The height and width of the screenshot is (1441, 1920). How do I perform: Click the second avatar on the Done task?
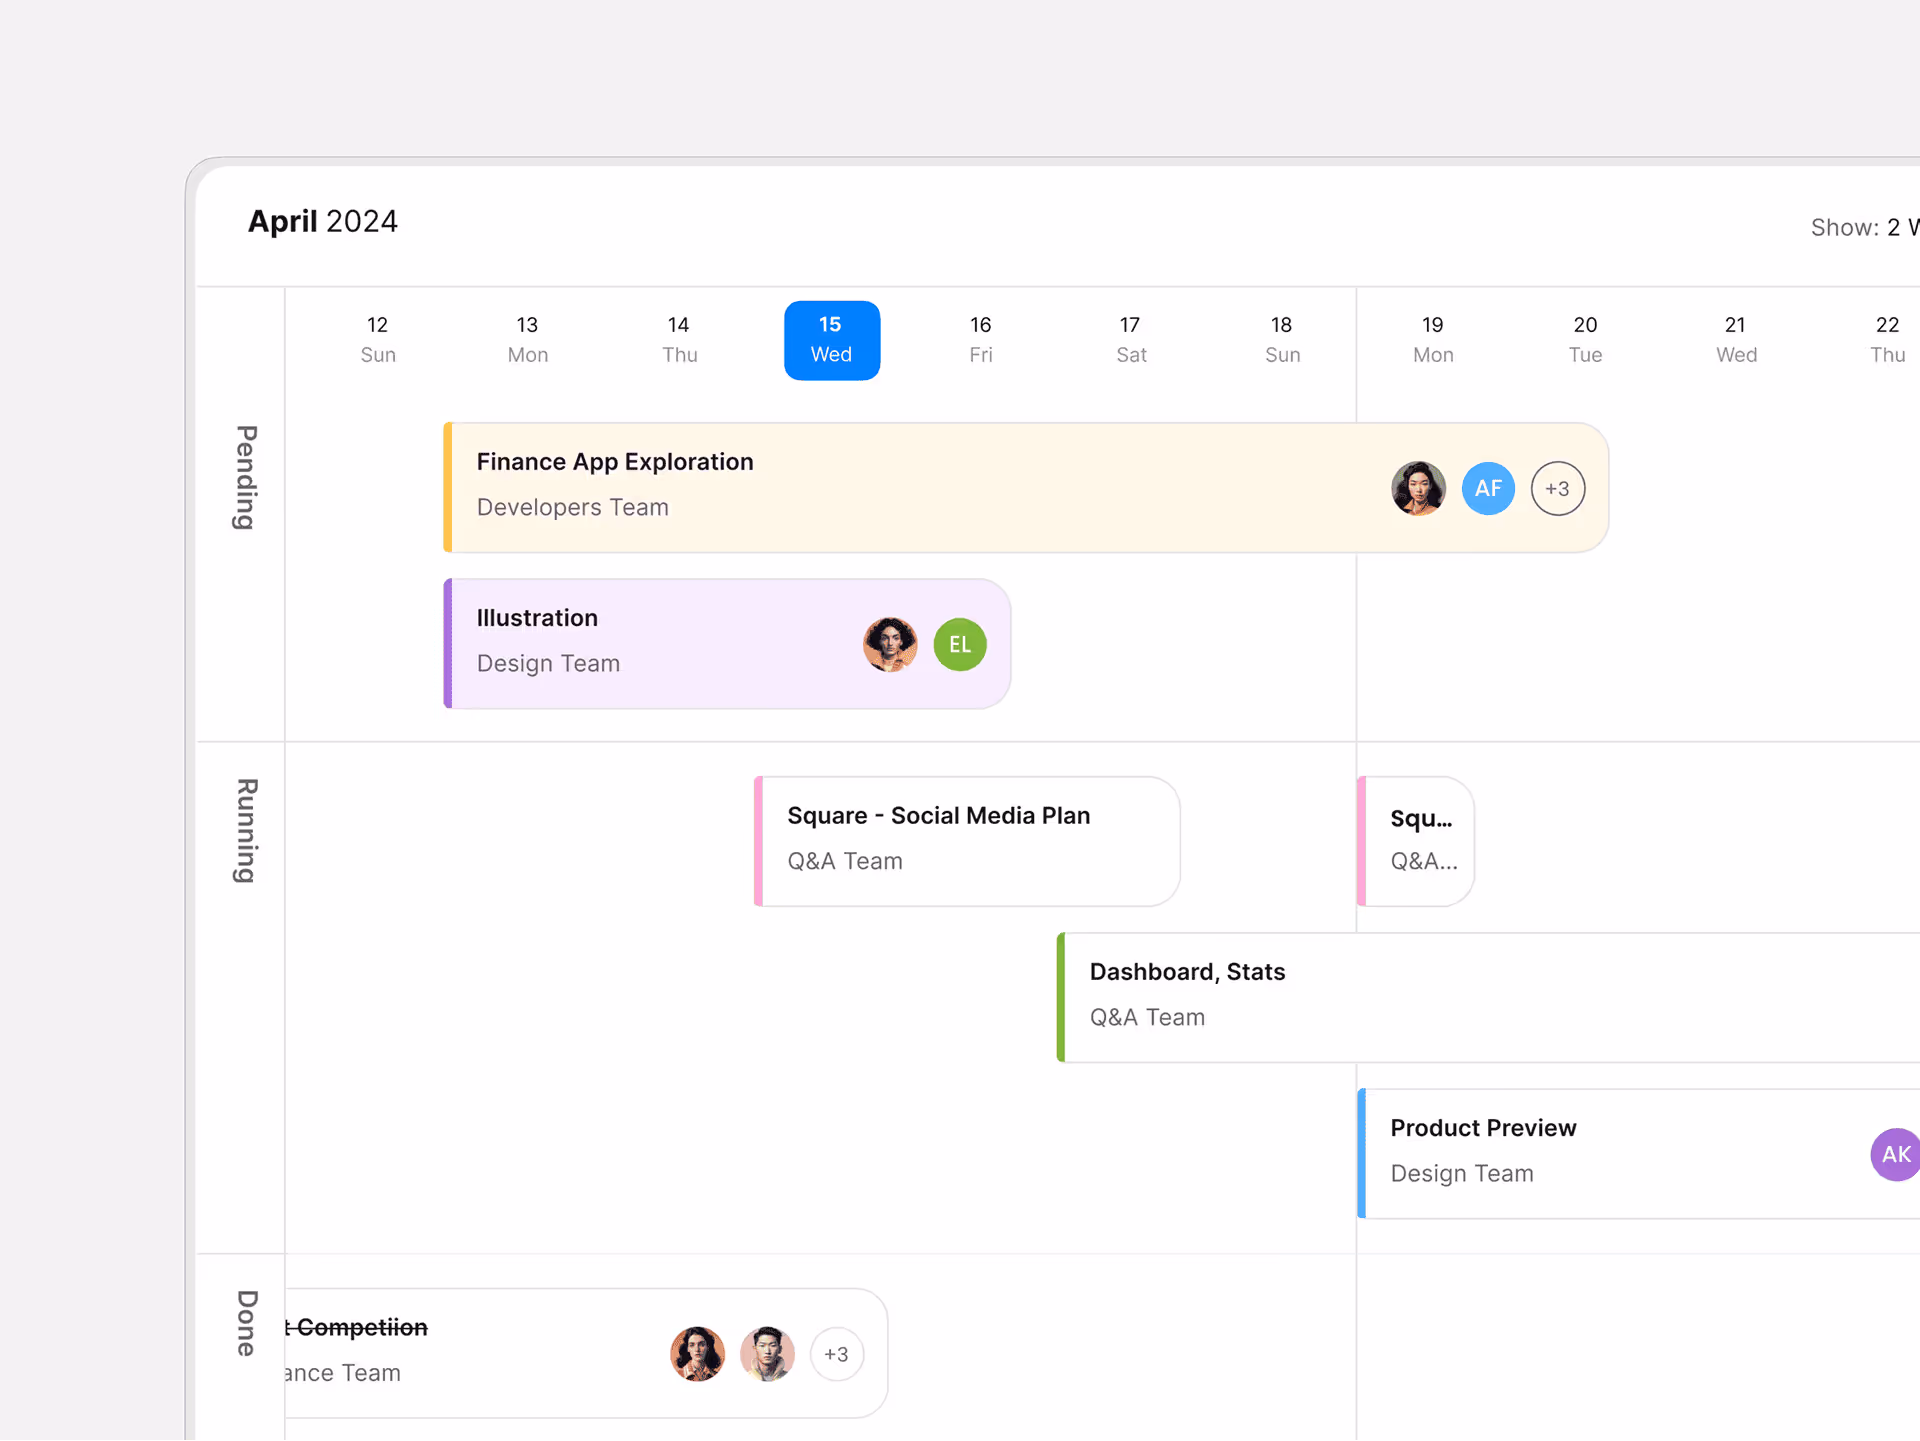(767, 1354)
